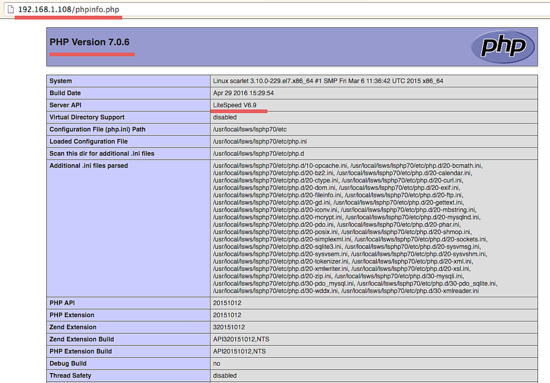This screenshot has height=383, width=550.
Task: Click the Thread Safety row label
Action: (70, 375)
